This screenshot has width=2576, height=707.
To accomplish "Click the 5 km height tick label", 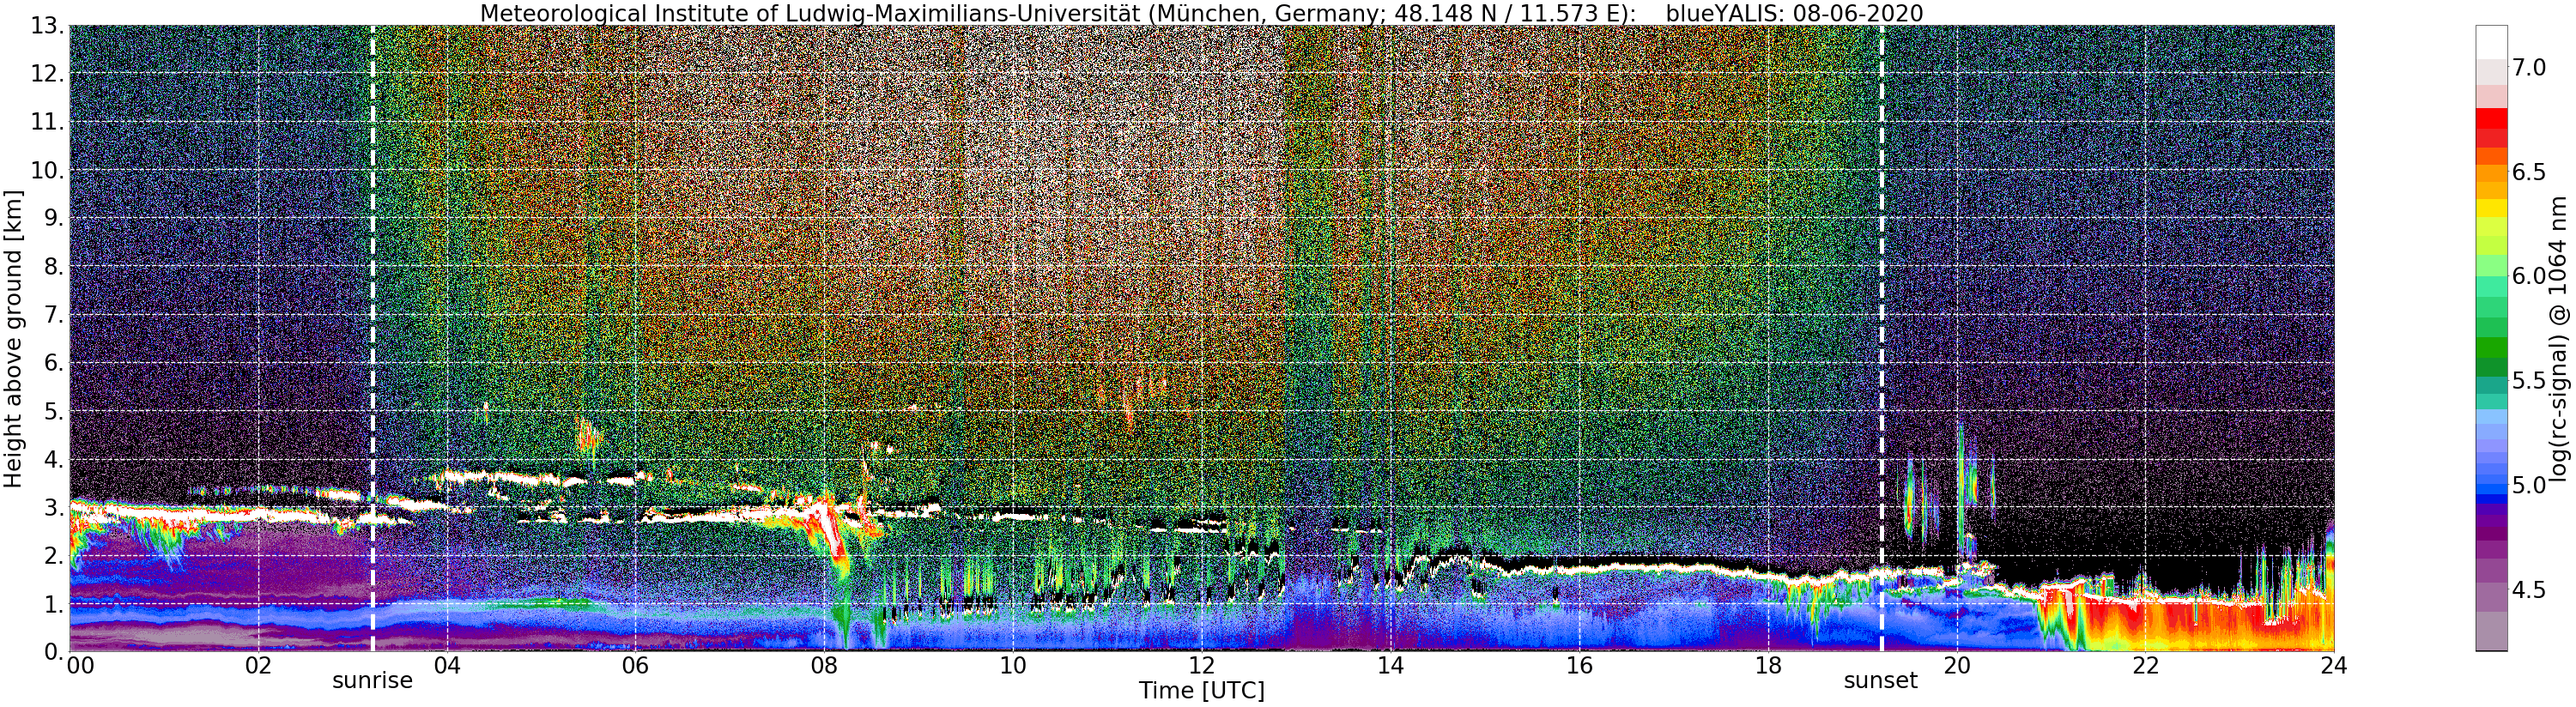I will click(x=54, y=412).
